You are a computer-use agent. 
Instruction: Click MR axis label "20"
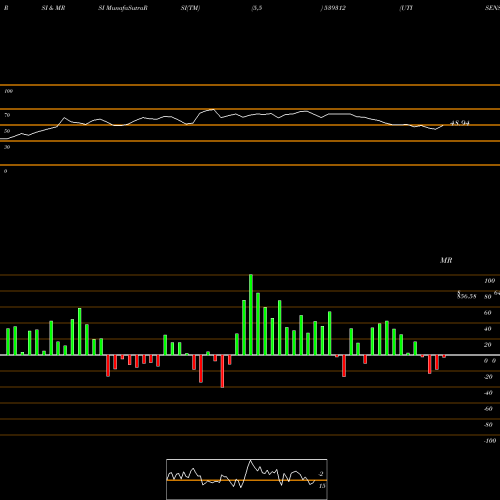[488, 345]
